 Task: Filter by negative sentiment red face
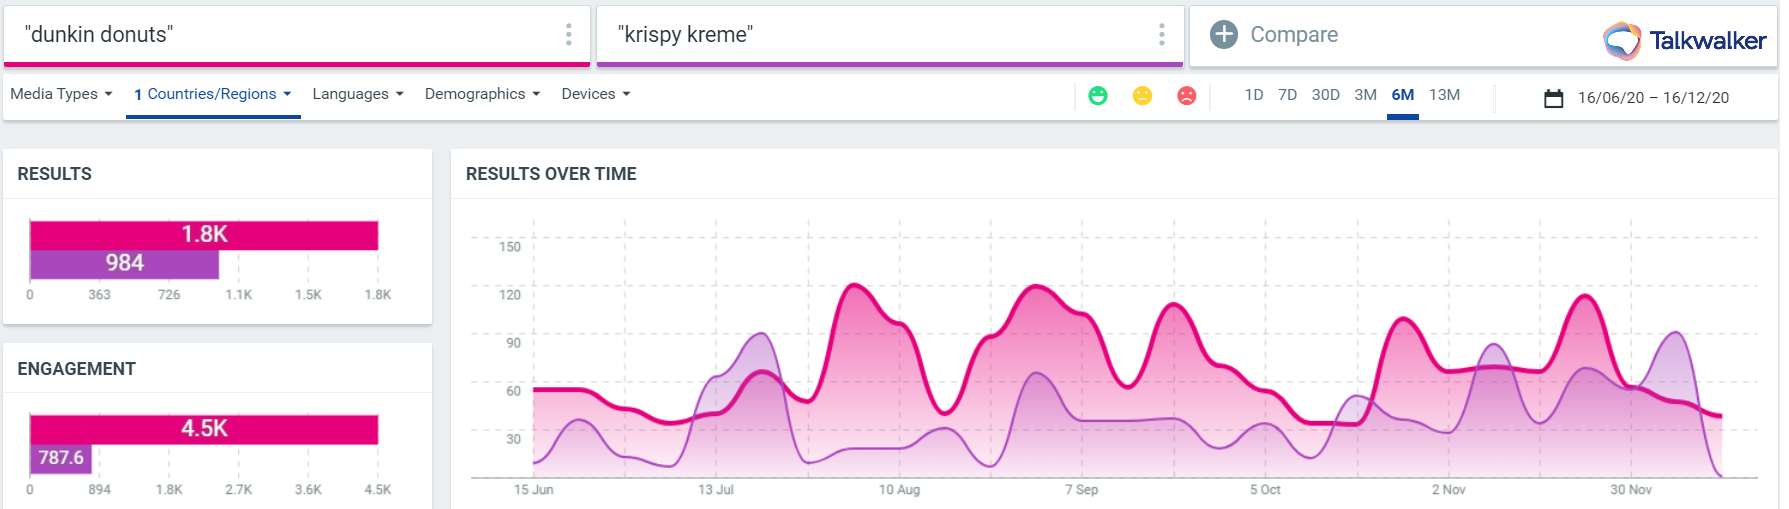[x=1186, y=96]
